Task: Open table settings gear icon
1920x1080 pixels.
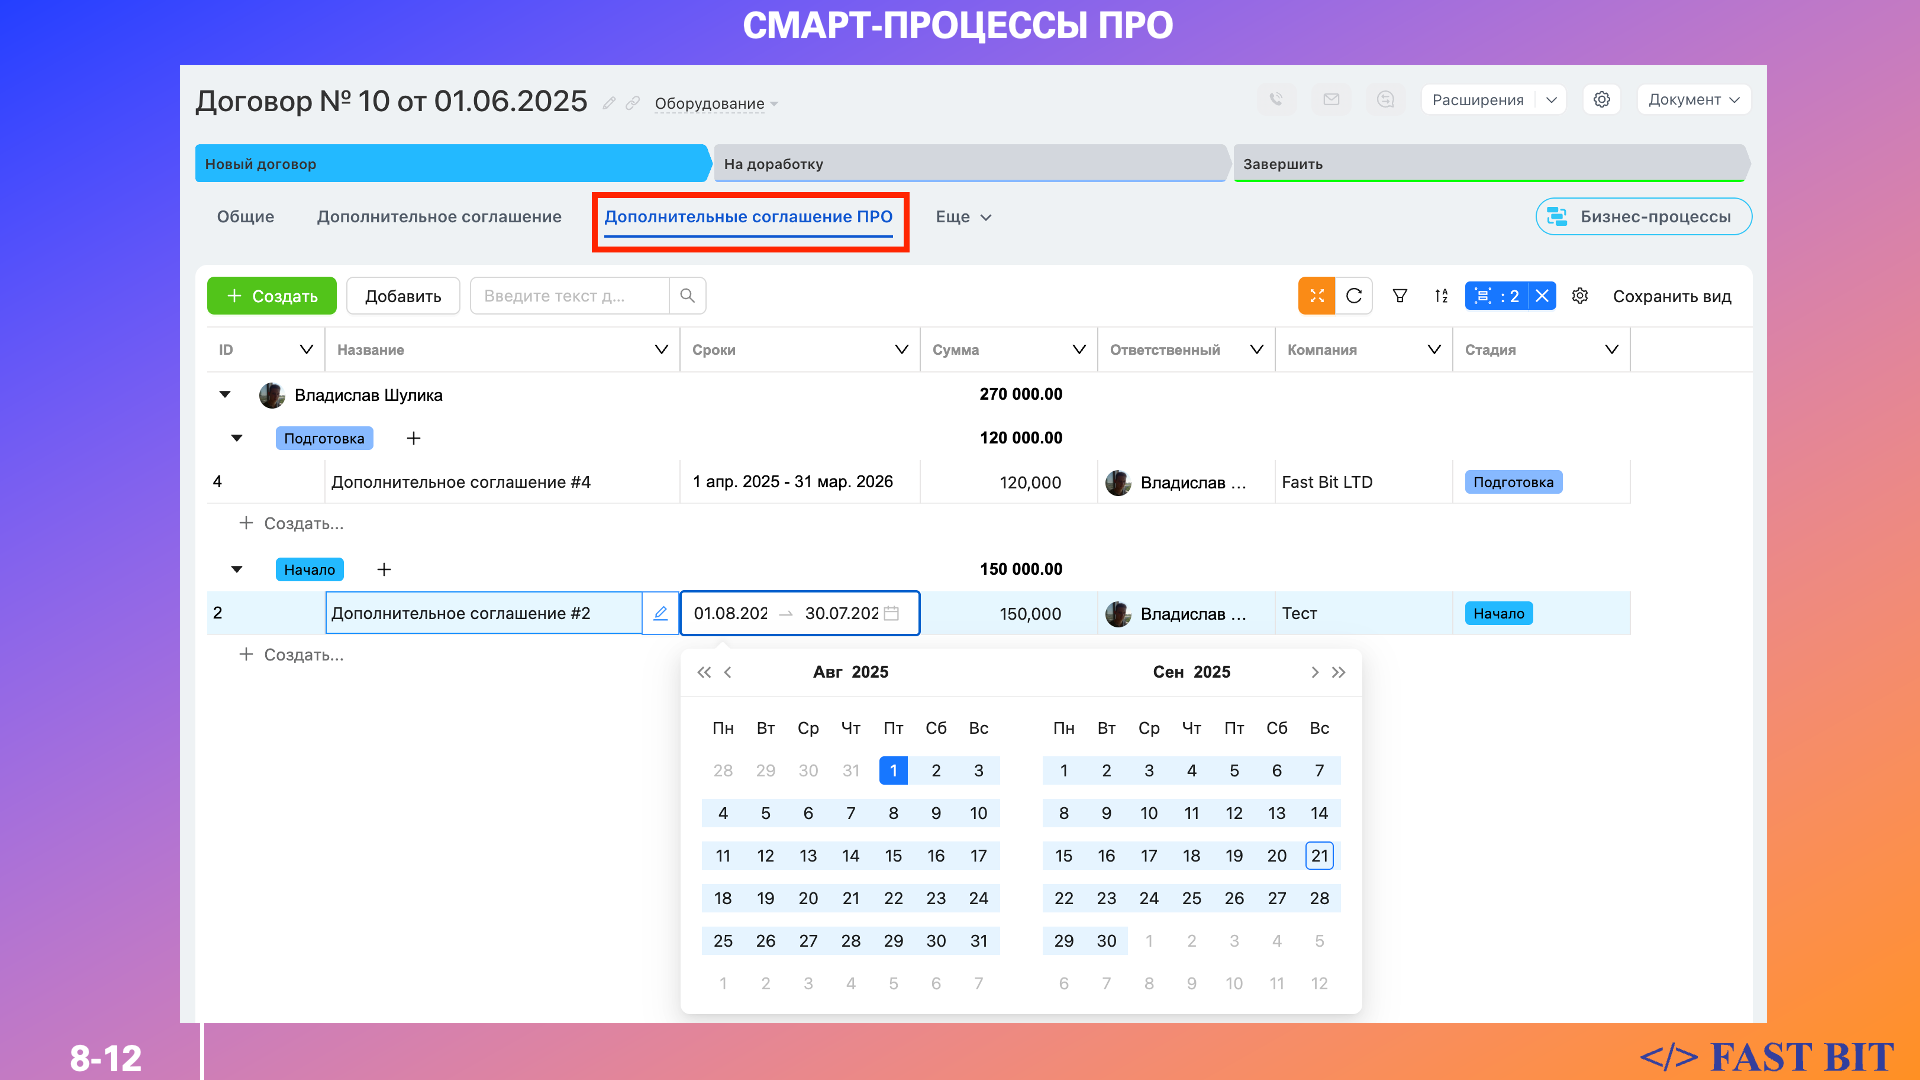Action: 1580,296
